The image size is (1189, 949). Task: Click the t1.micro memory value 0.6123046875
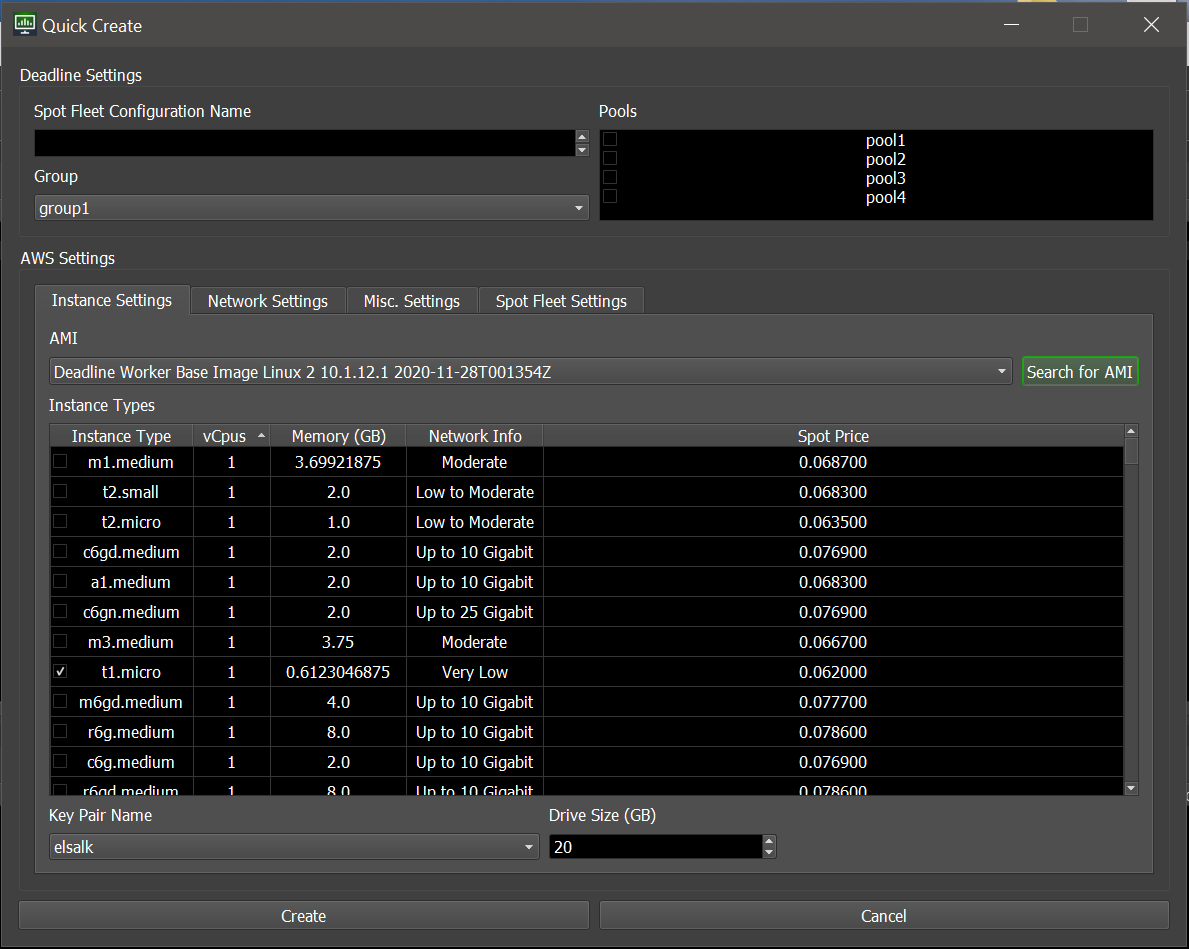click(x=337, y=672)
